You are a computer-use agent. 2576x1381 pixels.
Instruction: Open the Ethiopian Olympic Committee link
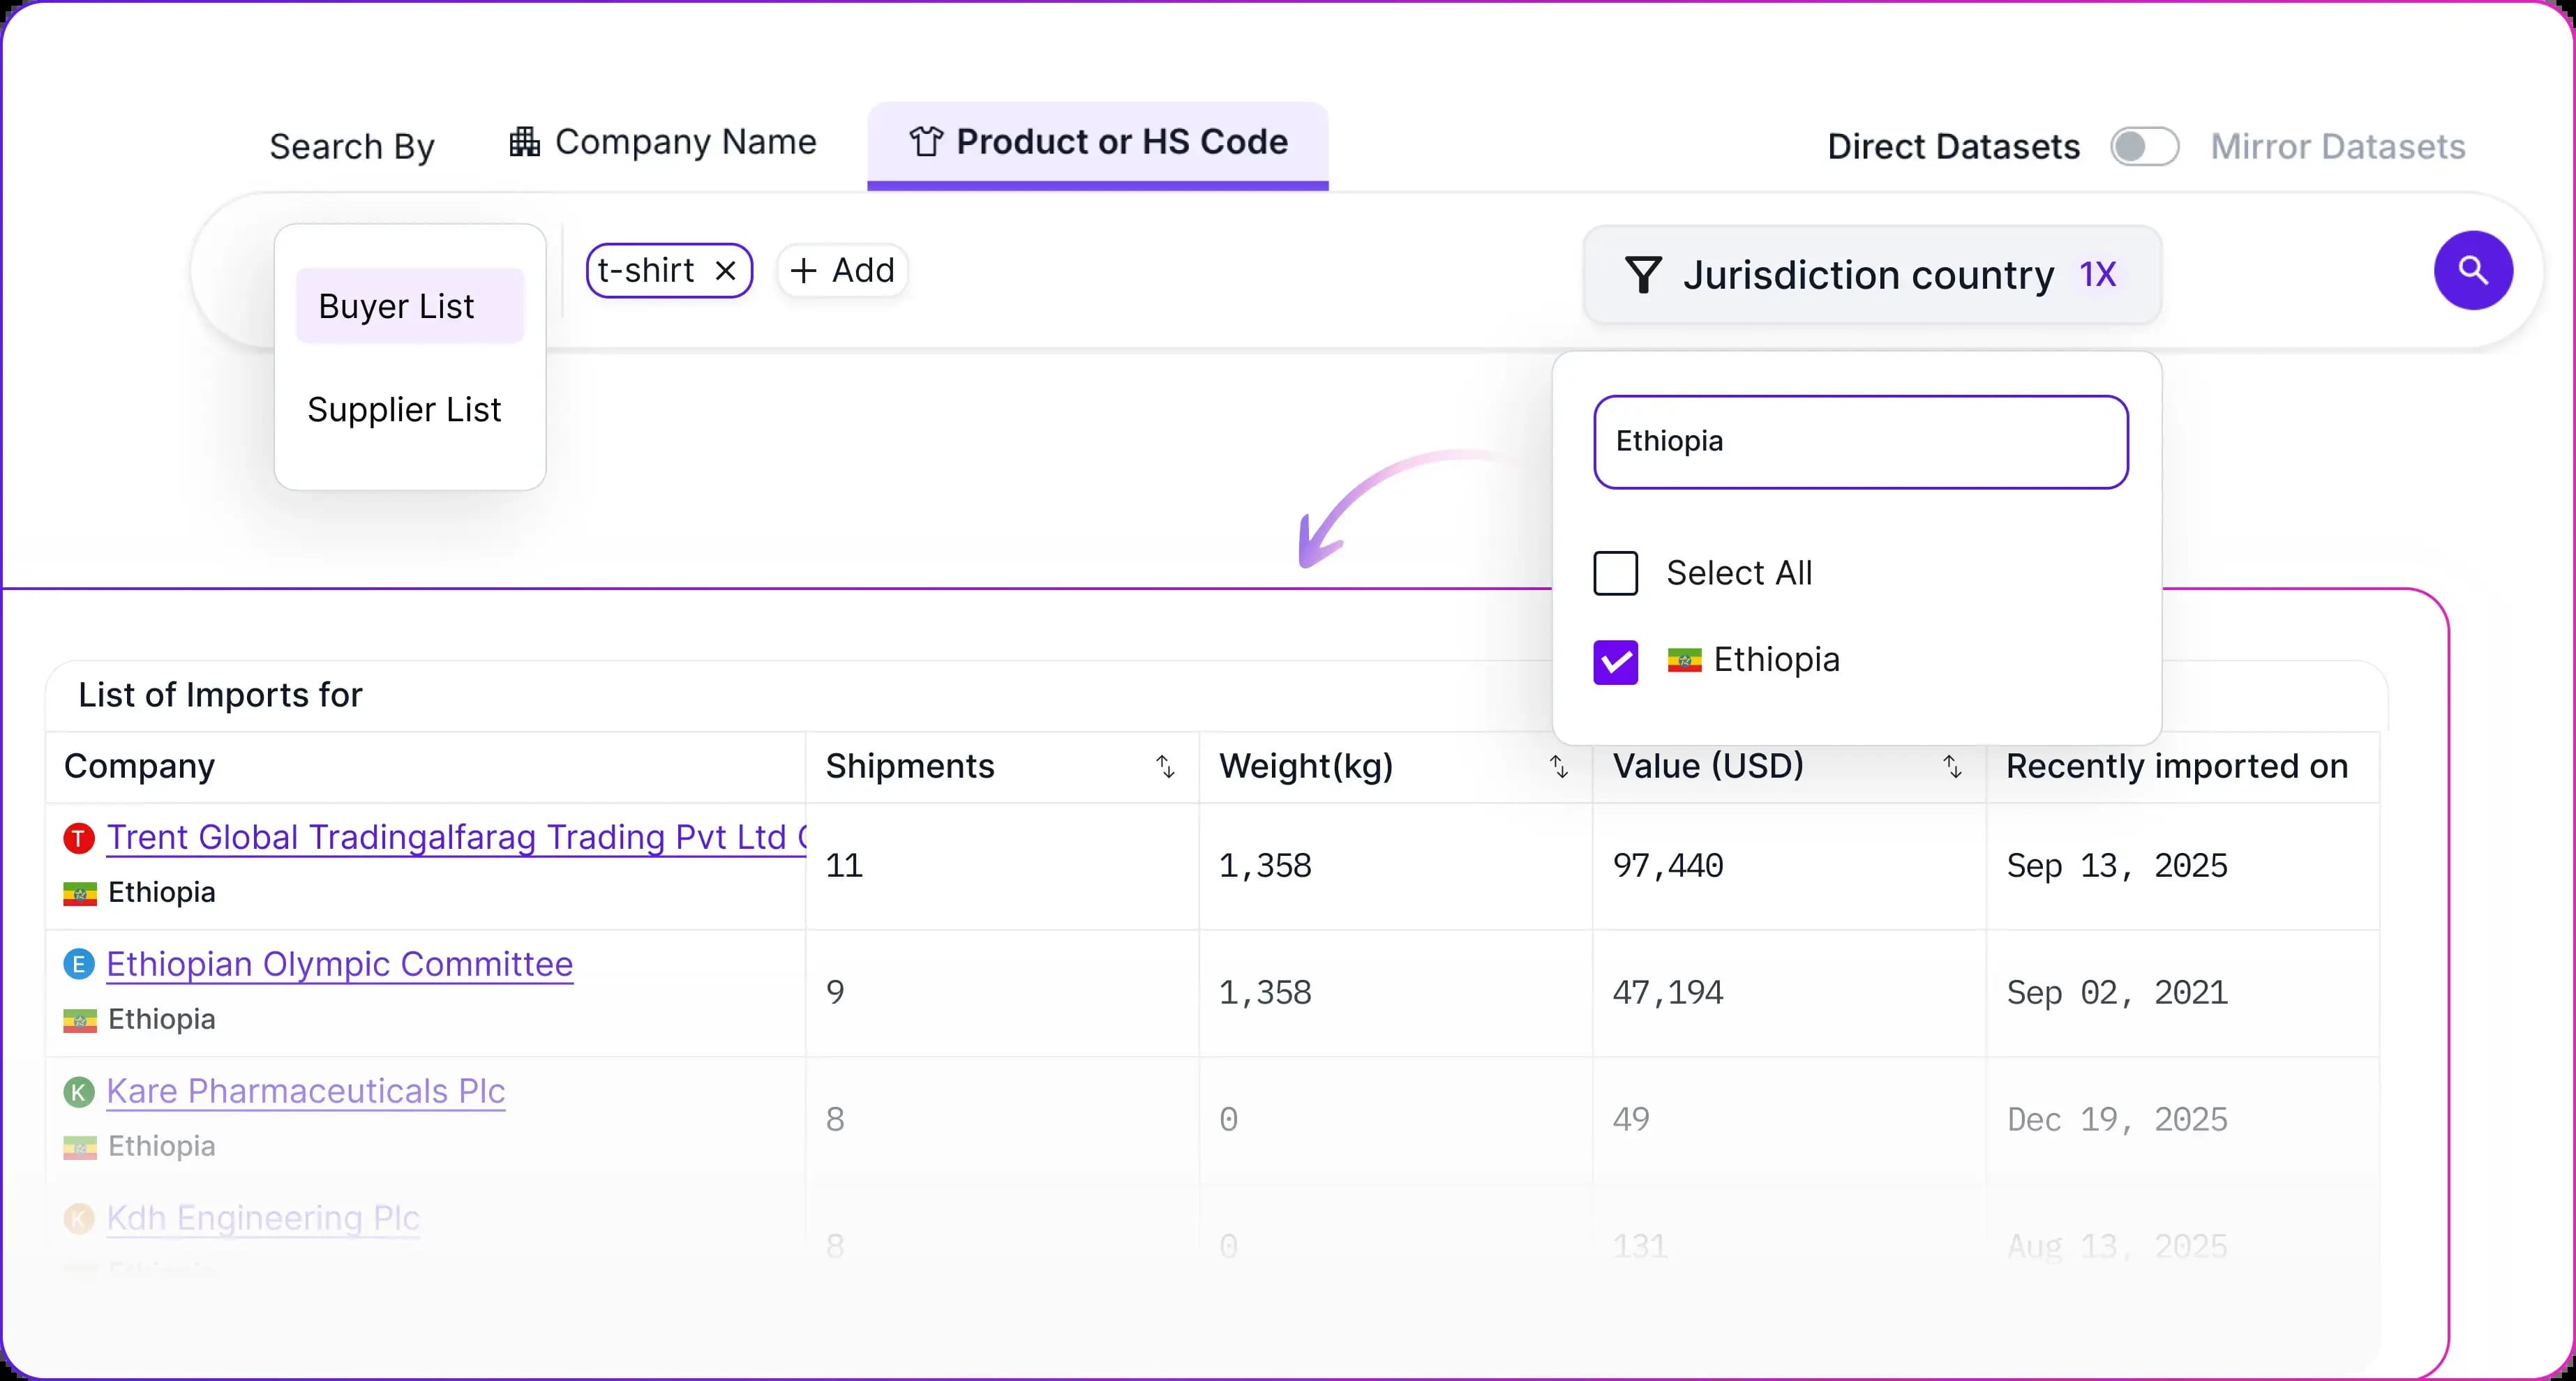pyautogui.click(x=339, y=965)
